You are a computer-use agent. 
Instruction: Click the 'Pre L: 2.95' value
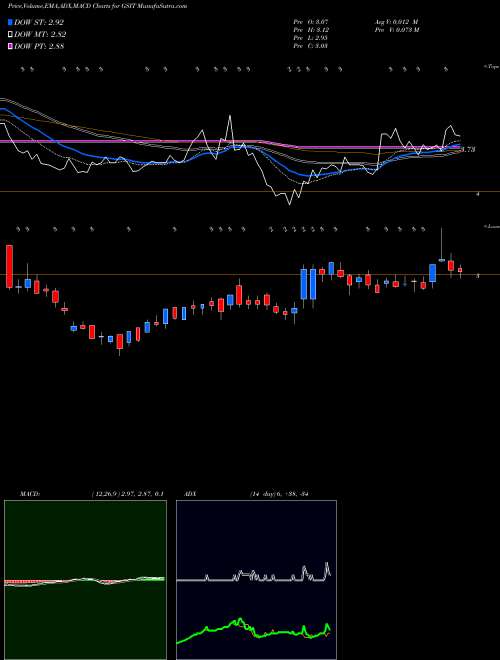[x=311, y=38]
